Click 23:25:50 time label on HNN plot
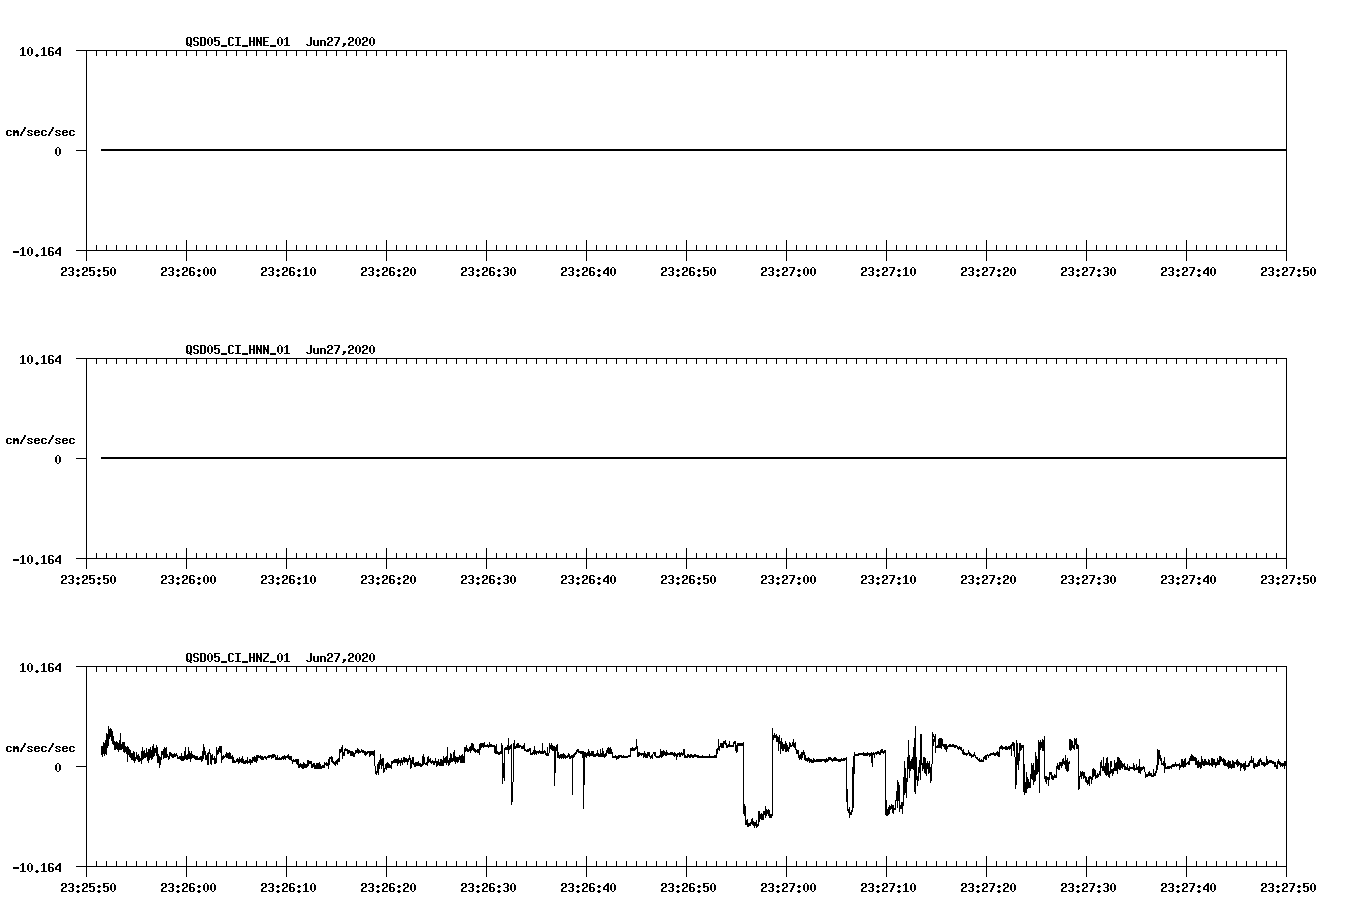 [x=87, y=579]
